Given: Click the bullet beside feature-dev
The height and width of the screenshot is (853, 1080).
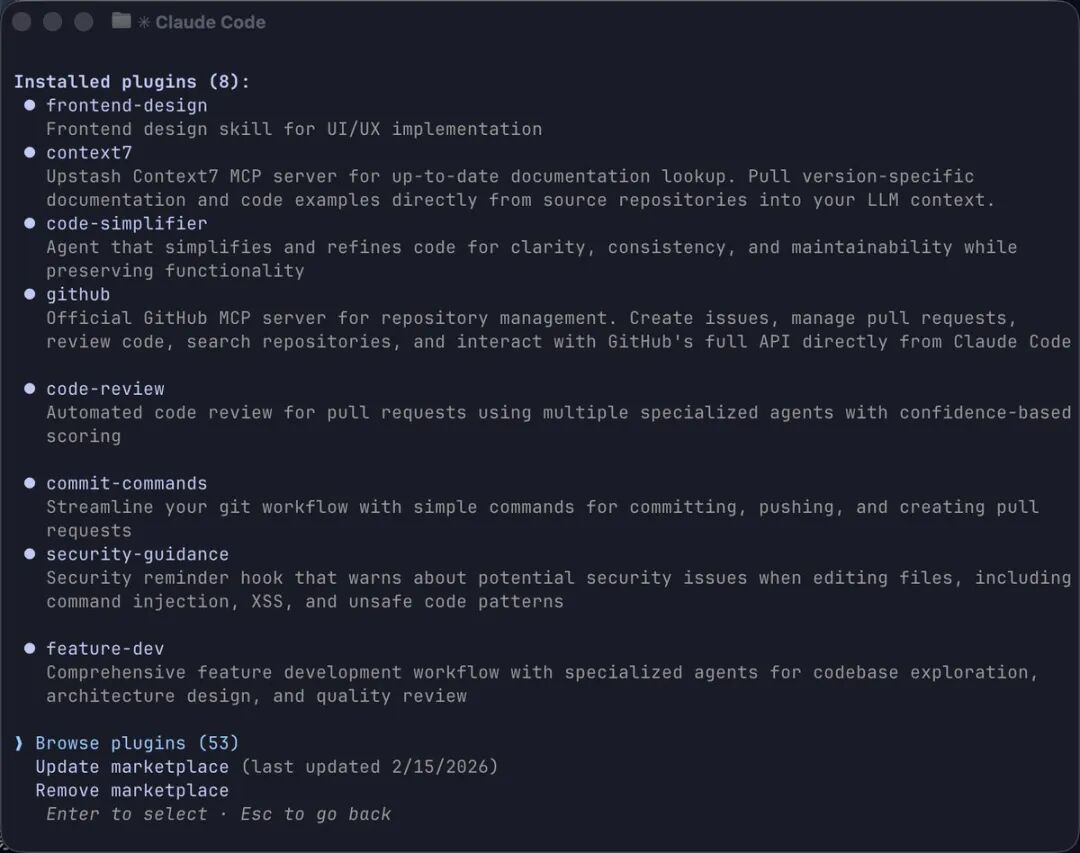Looking at the screenshot, I should [x=30, y=649].
